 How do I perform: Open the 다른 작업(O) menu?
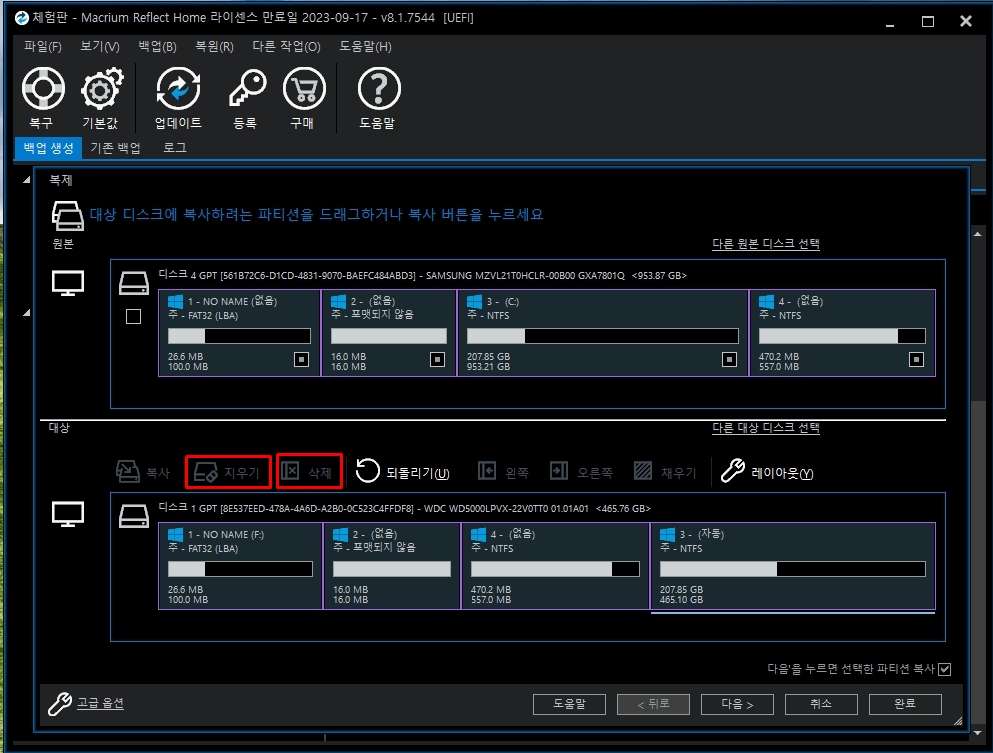[286, 46]
